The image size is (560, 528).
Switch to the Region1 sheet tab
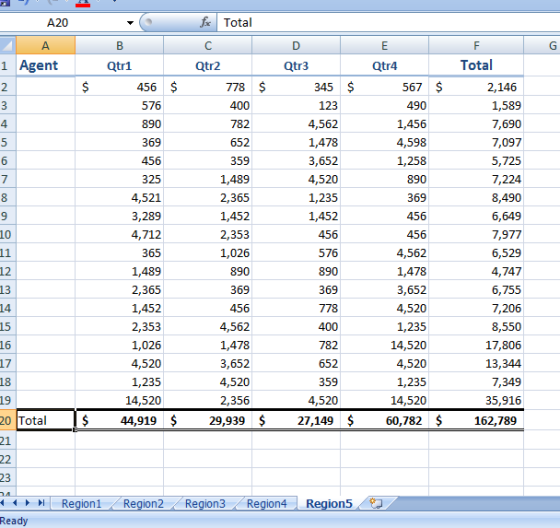tap(81, 504)
